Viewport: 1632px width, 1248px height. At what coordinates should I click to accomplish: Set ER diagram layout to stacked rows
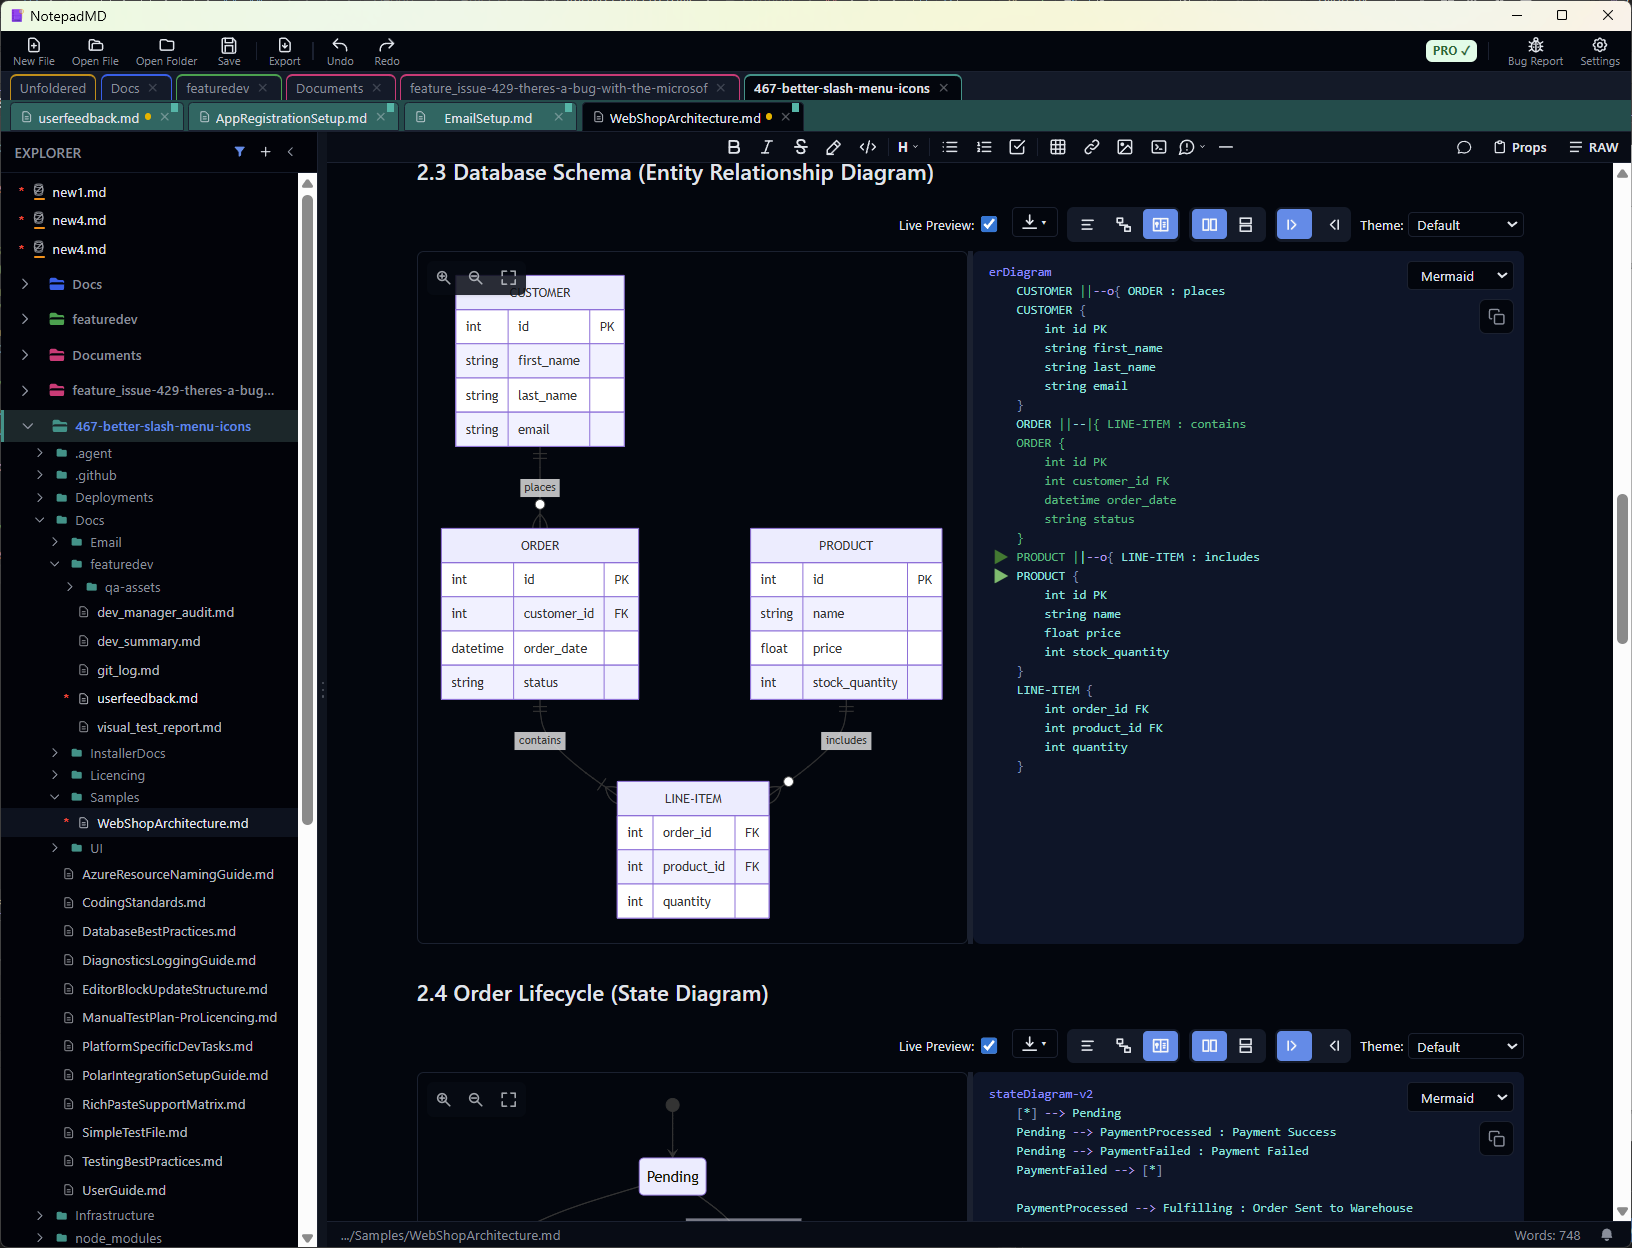click(1246, 225)
